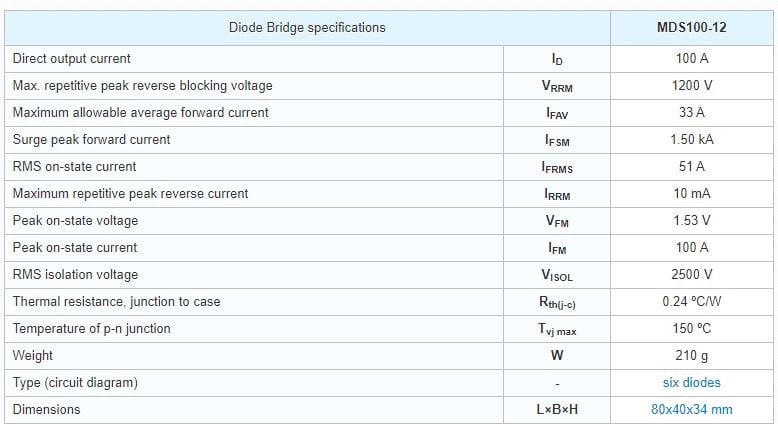Select the Thermal resistance, junction to case label
The height and width of the screenshot is (424, 778).
(x=117, y=302)
